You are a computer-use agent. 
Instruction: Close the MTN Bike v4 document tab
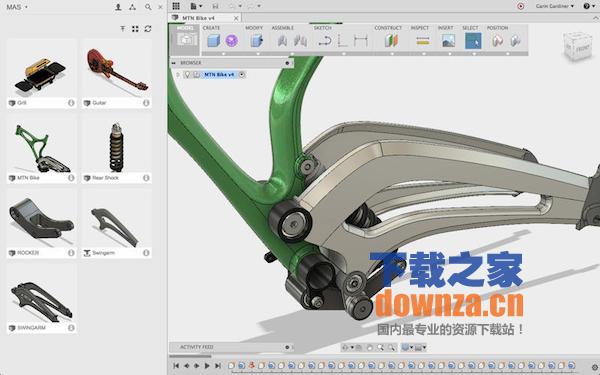[x=236, y=18]
